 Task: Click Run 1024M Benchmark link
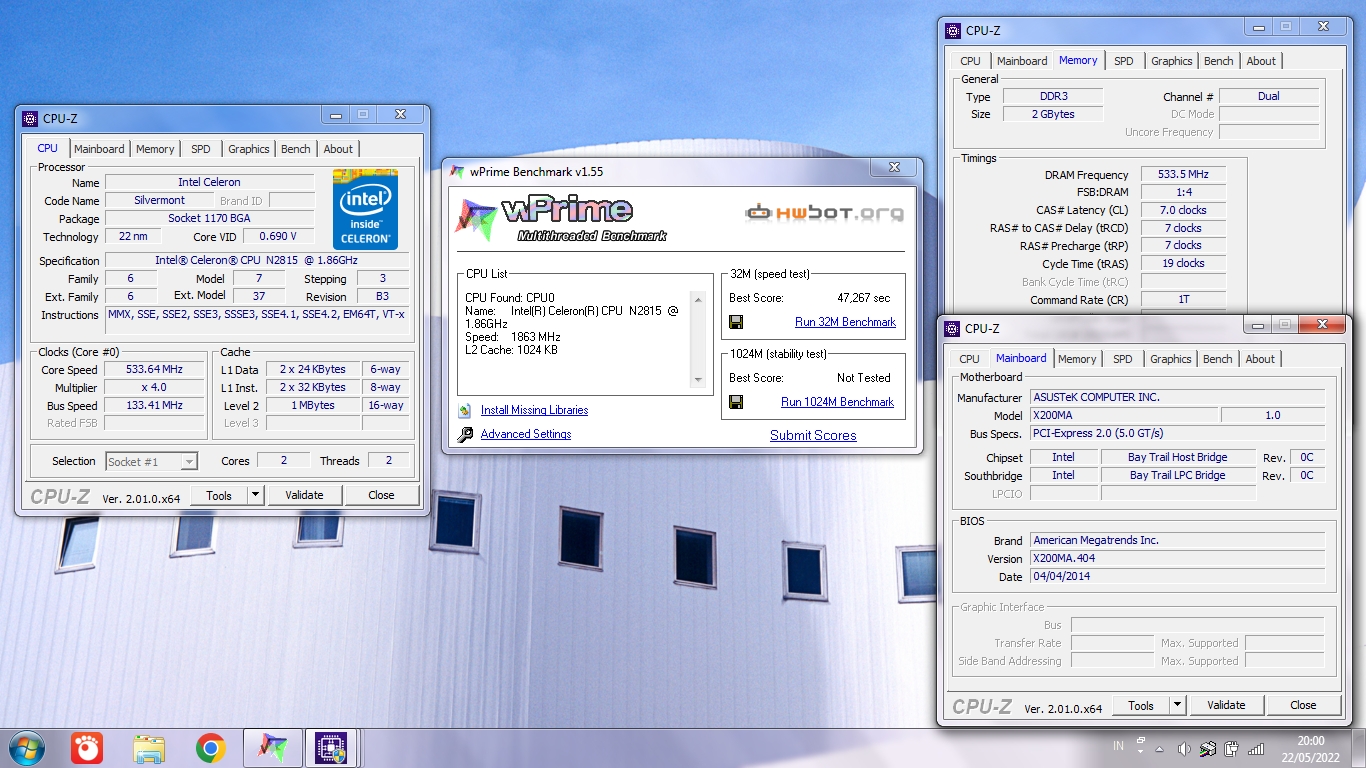tap(837, 402)
